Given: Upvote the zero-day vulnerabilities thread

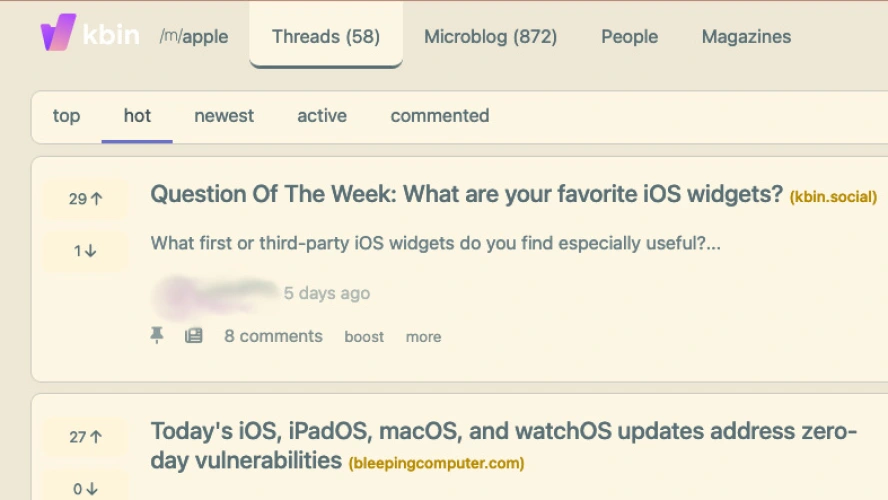Looking at the screenshot, I should pyautogui.click(x=86, y=437).
